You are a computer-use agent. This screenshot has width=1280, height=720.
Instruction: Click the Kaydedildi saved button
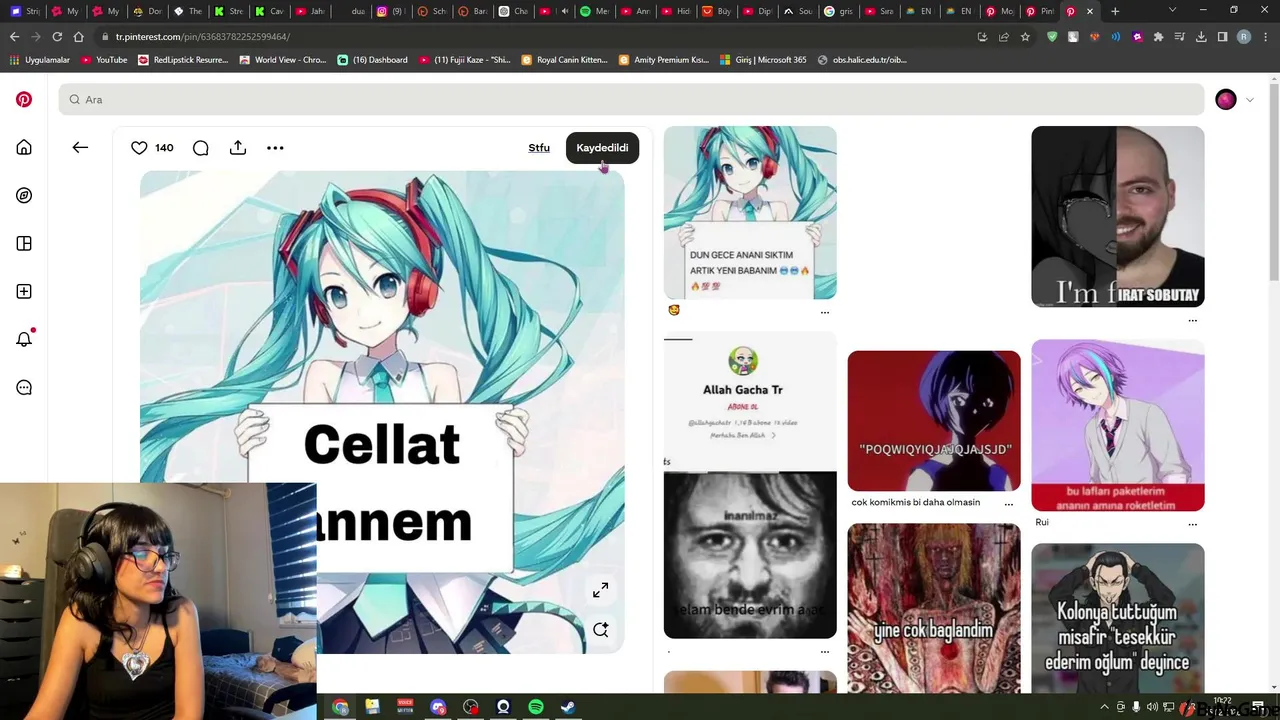[x=602, y=148]
